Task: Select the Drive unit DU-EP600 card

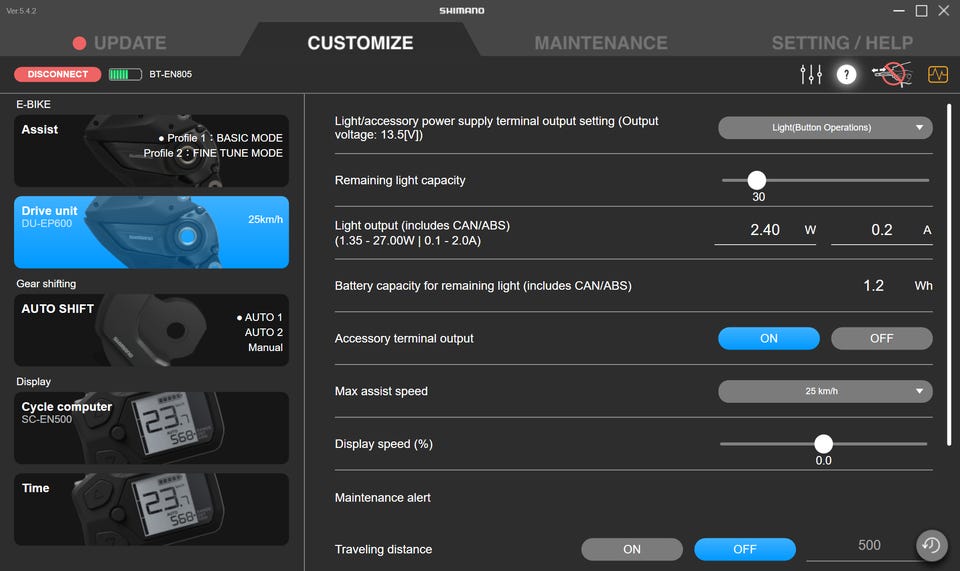Action: 151,232
